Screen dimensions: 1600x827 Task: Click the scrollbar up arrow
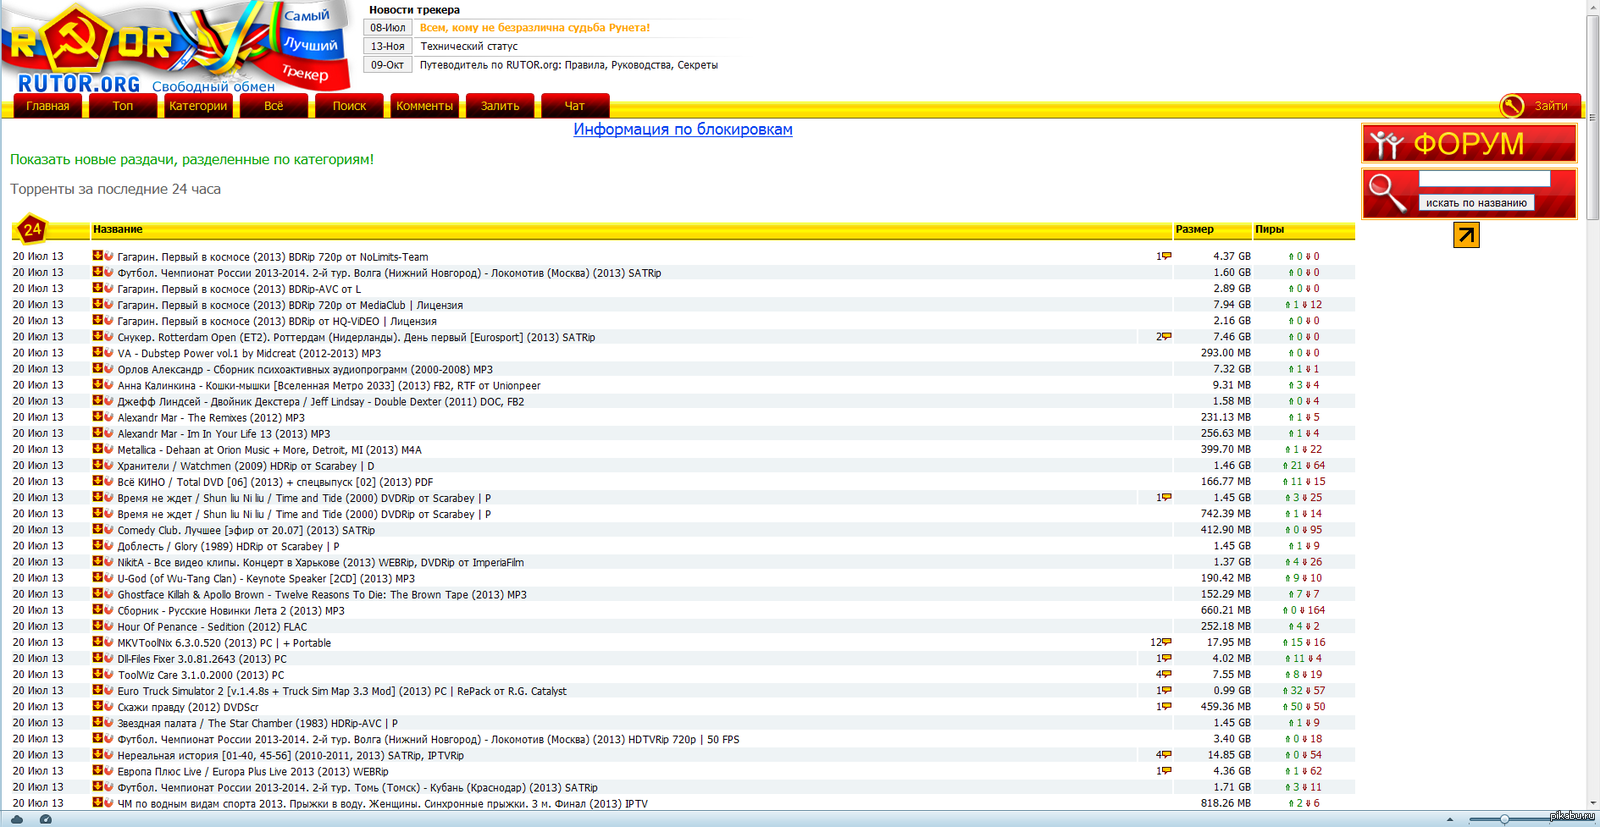pyautogui.click(x=1592, y=6)
